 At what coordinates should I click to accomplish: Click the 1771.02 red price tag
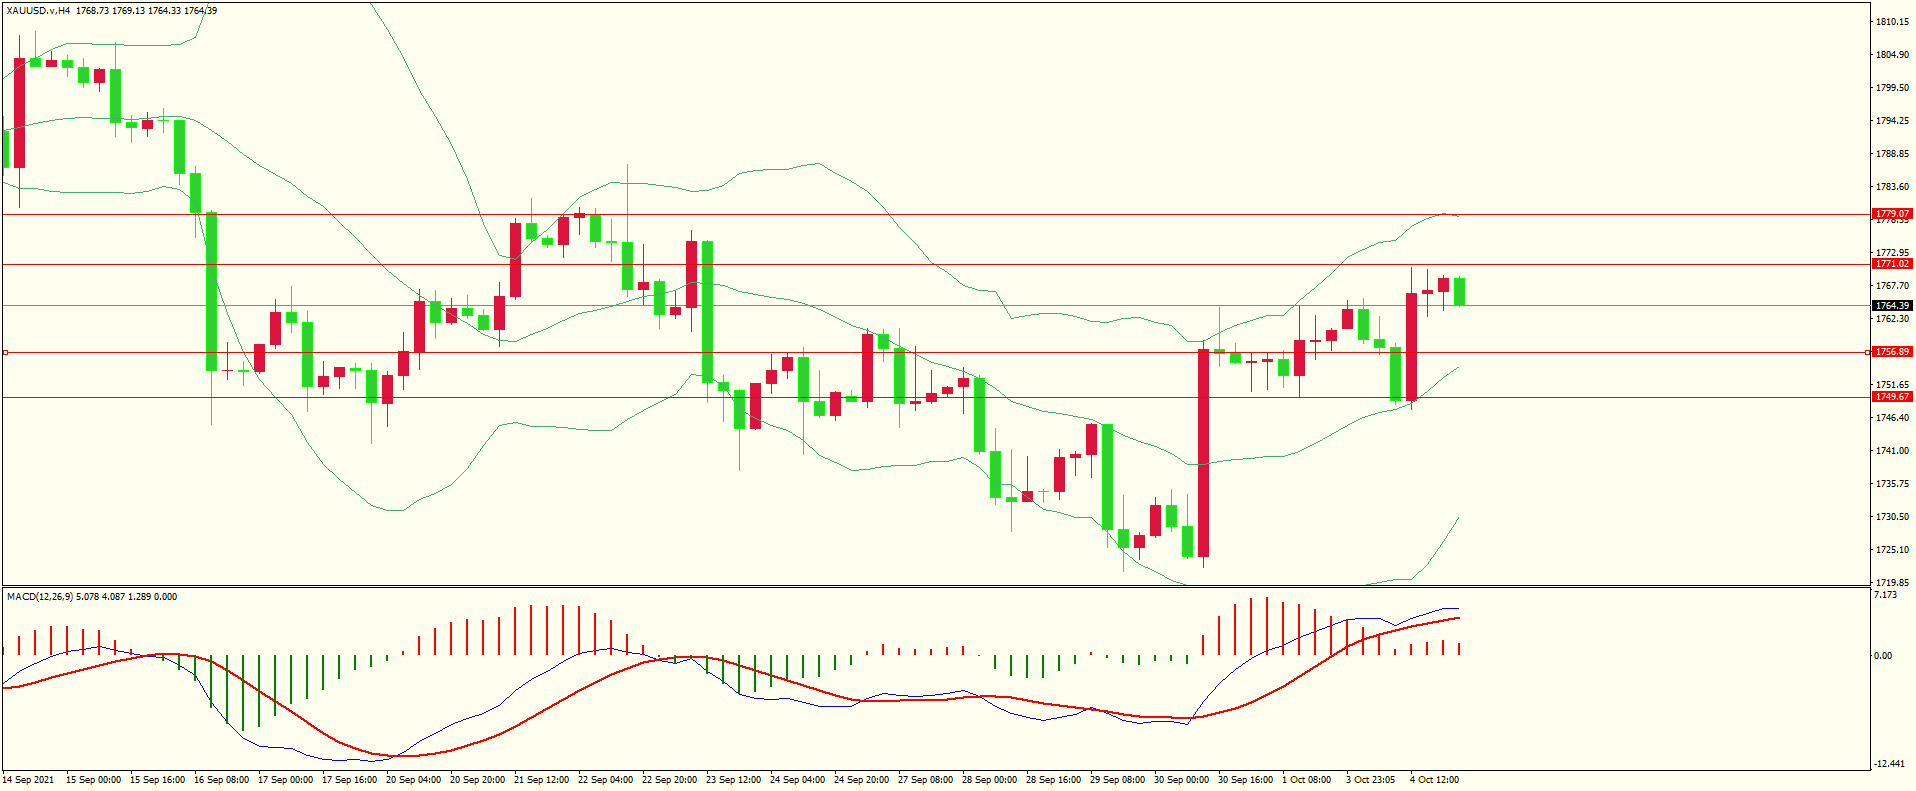(1891, 264)
